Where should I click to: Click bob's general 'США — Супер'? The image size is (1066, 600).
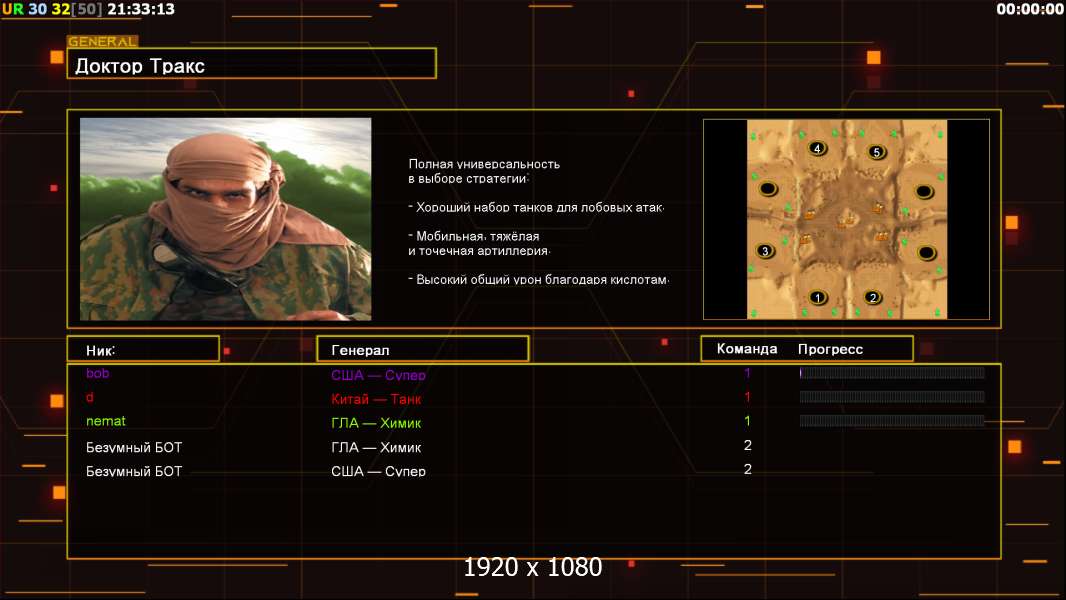[x=378, y=374]
